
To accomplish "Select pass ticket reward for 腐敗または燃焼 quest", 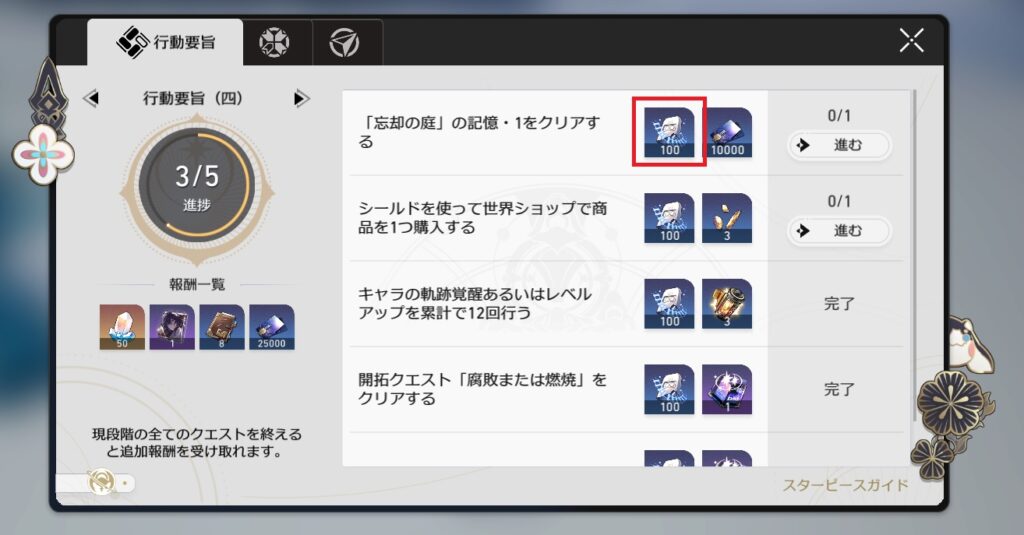I will click(727, 389).
